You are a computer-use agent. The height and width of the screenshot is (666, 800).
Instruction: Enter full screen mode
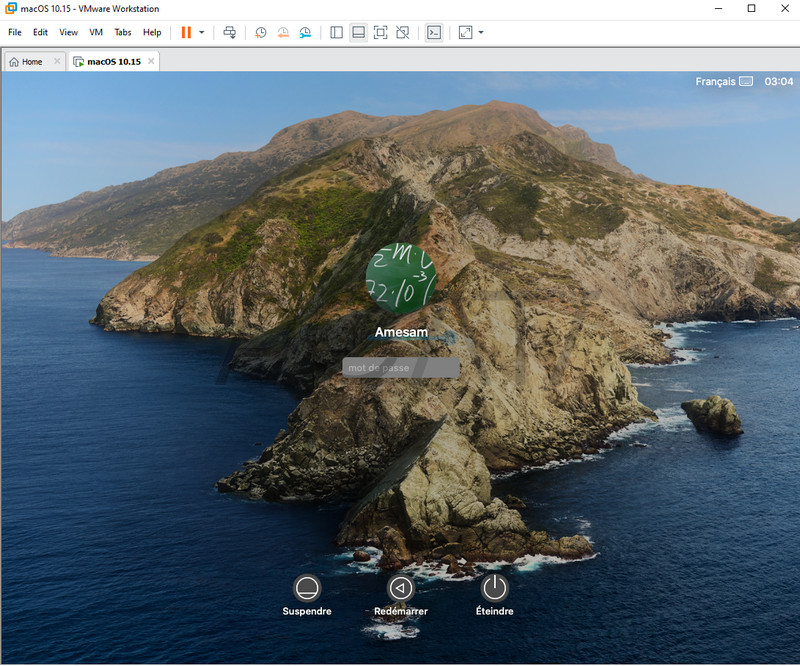(x=381, y=33)
